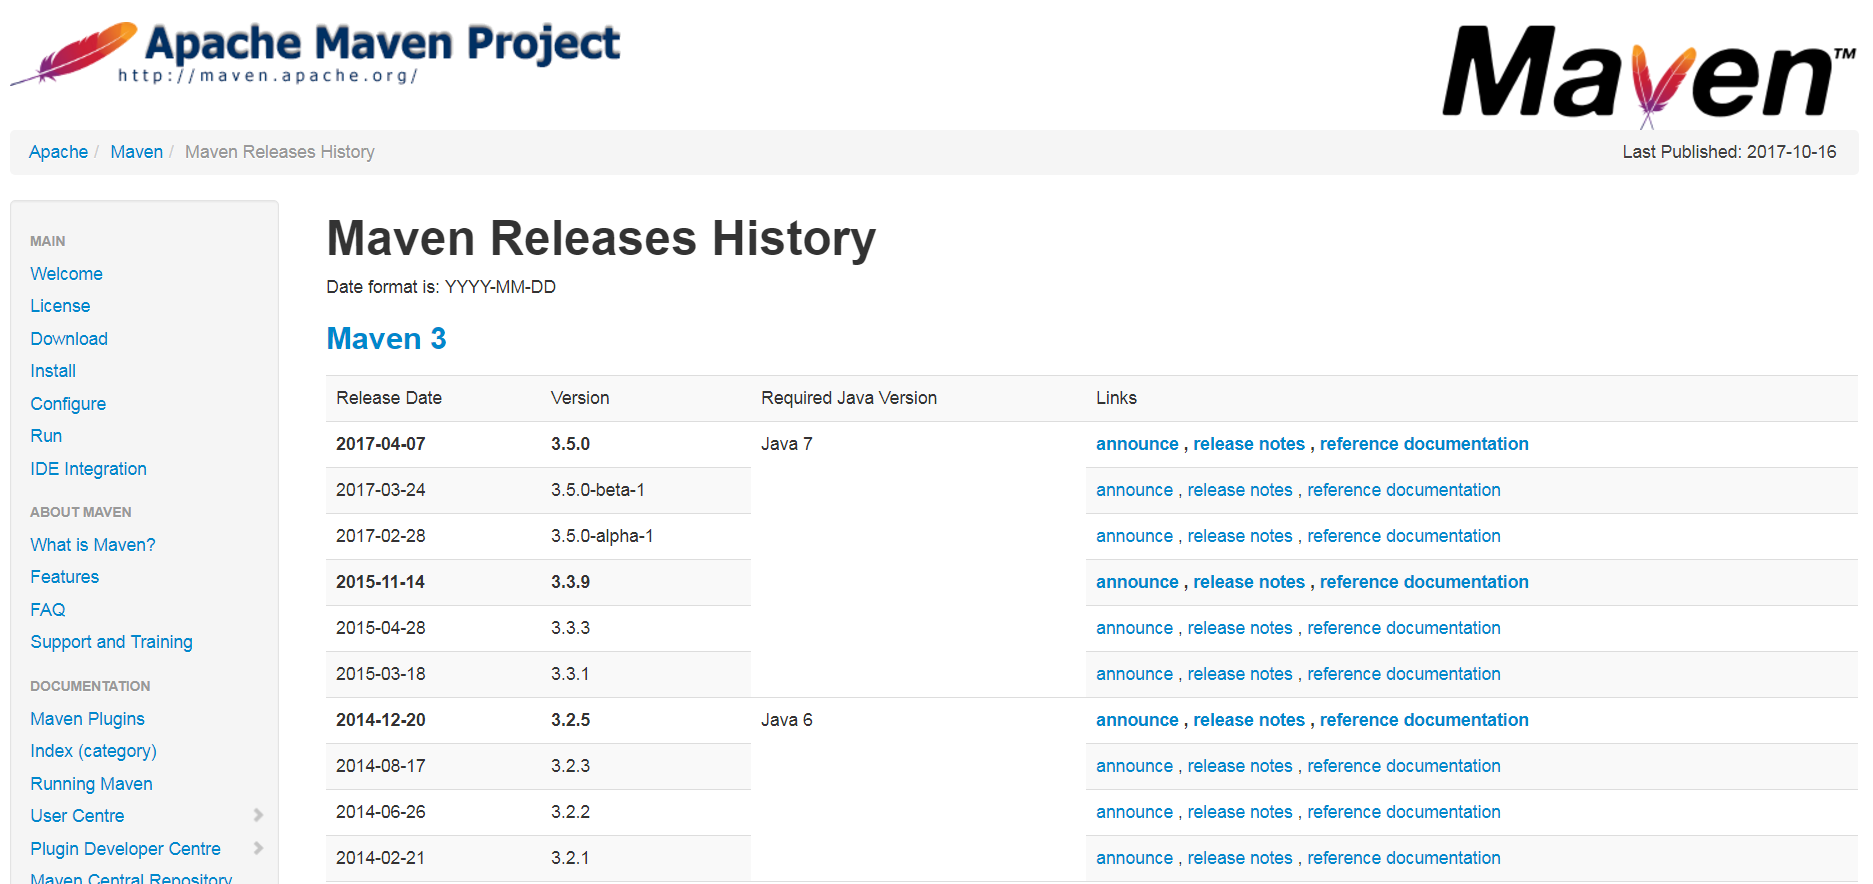Open release notes for 3.5.0-beta-1
Screen dimensions: 1873x884
pyautogui.click(x=1240, y=490)
